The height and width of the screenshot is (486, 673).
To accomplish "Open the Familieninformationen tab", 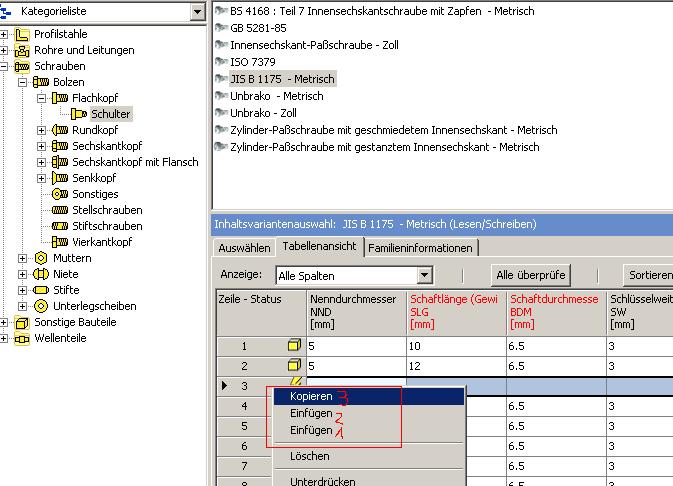I will click(420, 248).
